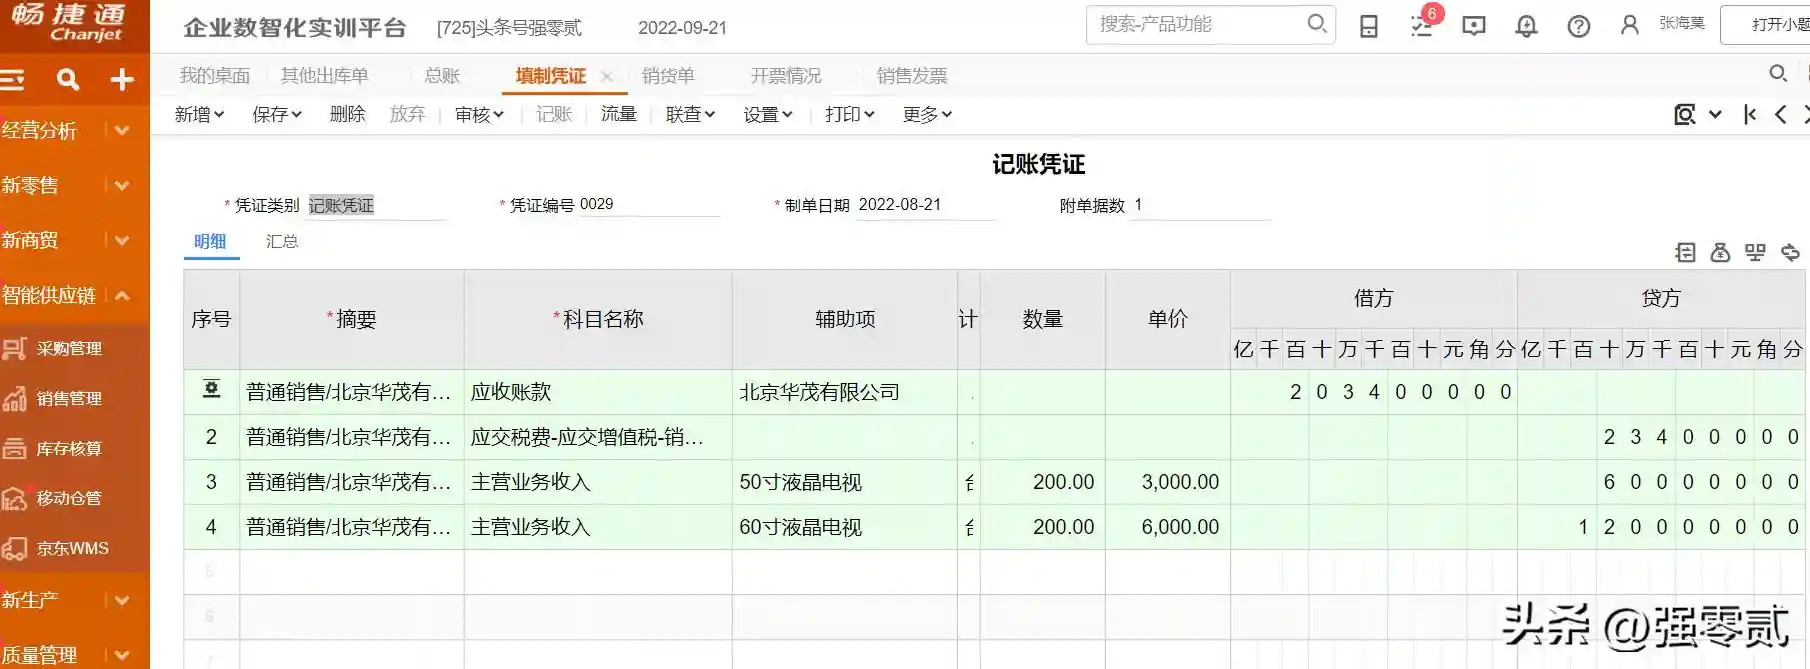Click the search magnifier icon in sidebar
1810x669 pixels.
pos(68,79)
